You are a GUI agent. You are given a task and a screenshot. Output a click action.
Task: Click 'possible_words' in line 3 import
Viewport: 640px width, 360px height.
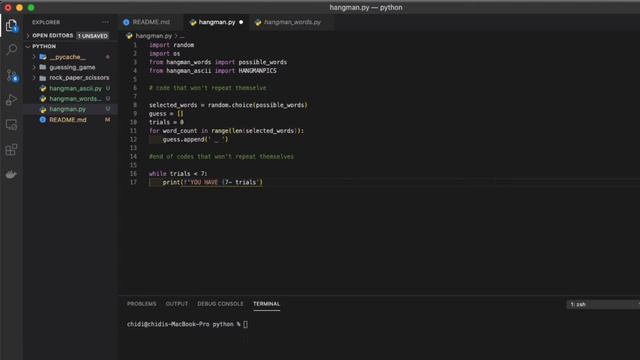point(262,62)
